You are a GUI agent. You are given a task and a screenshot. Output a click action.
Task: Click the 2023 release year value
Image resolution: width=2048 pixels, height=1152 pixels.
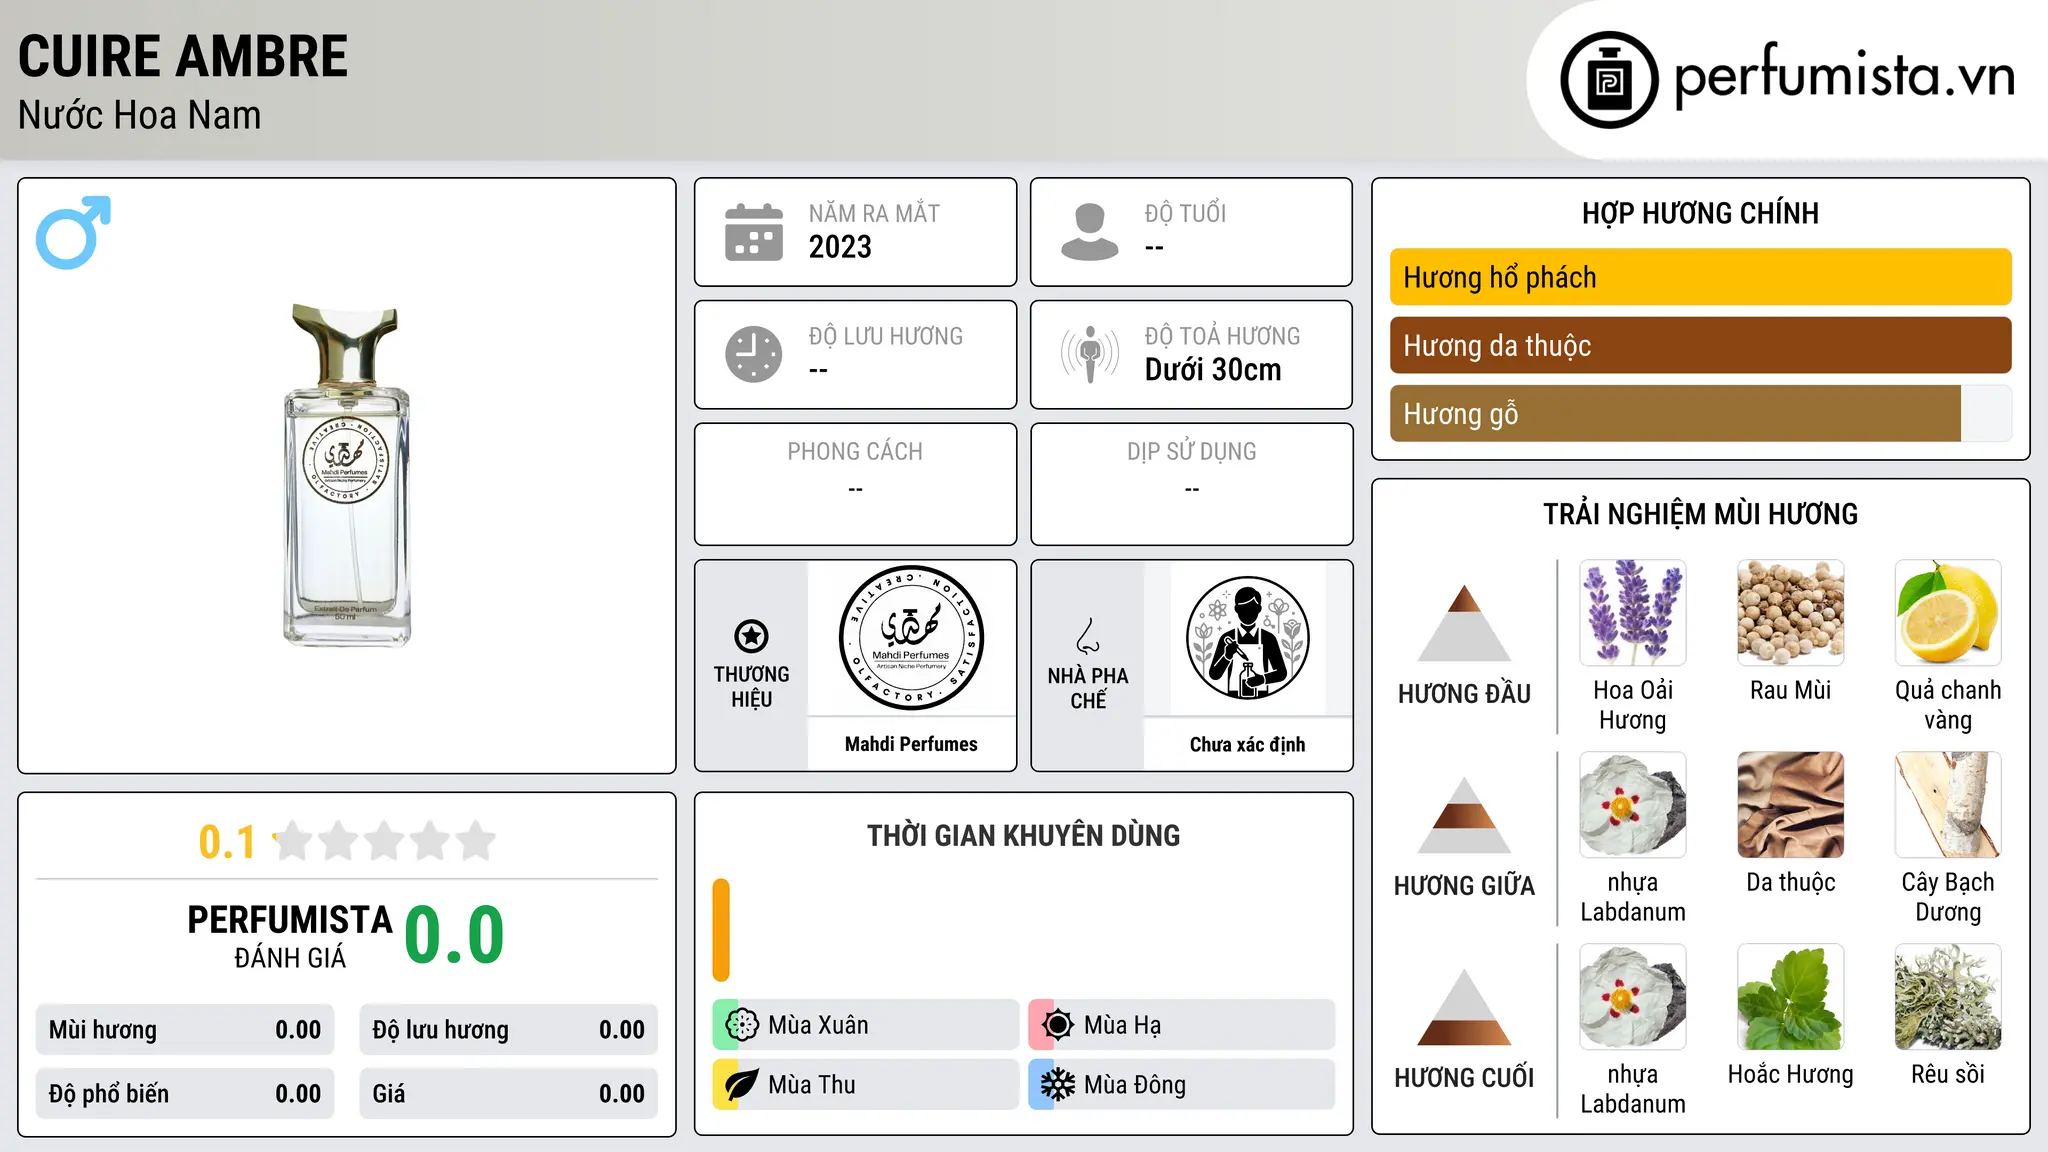click(840, 247)
